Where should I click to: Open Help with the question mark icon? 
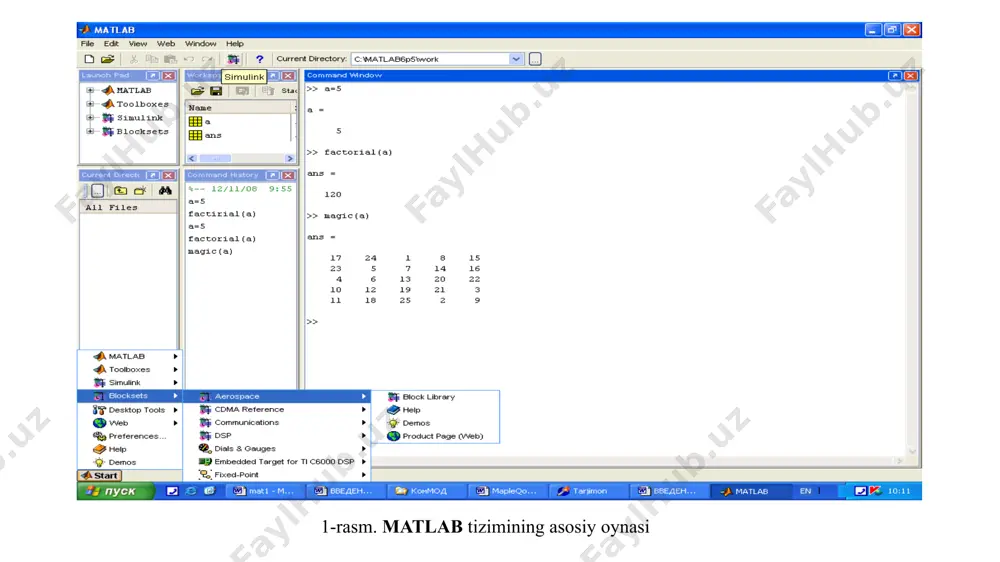click(260, 59)
